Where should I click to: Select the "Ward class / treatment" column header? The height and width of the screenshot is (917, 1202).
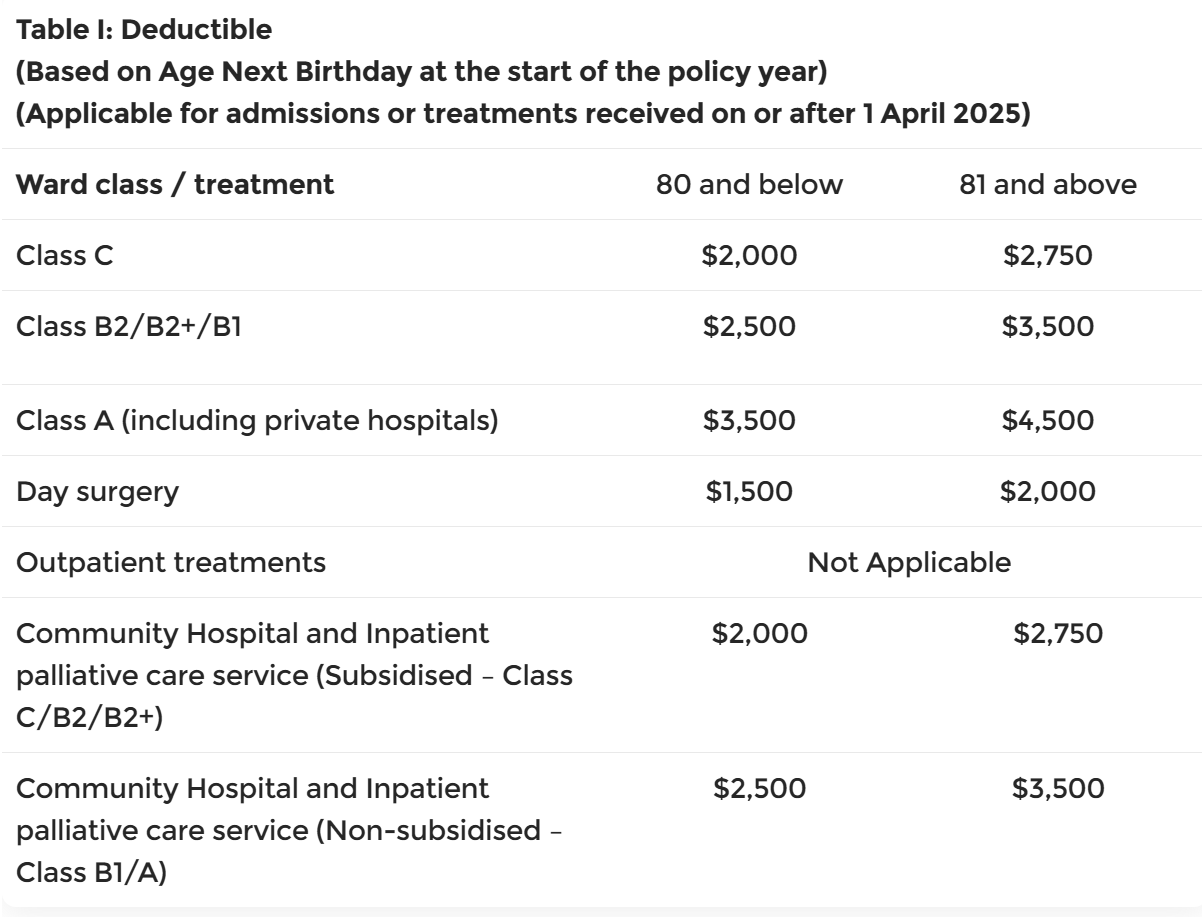pos(175,185)
